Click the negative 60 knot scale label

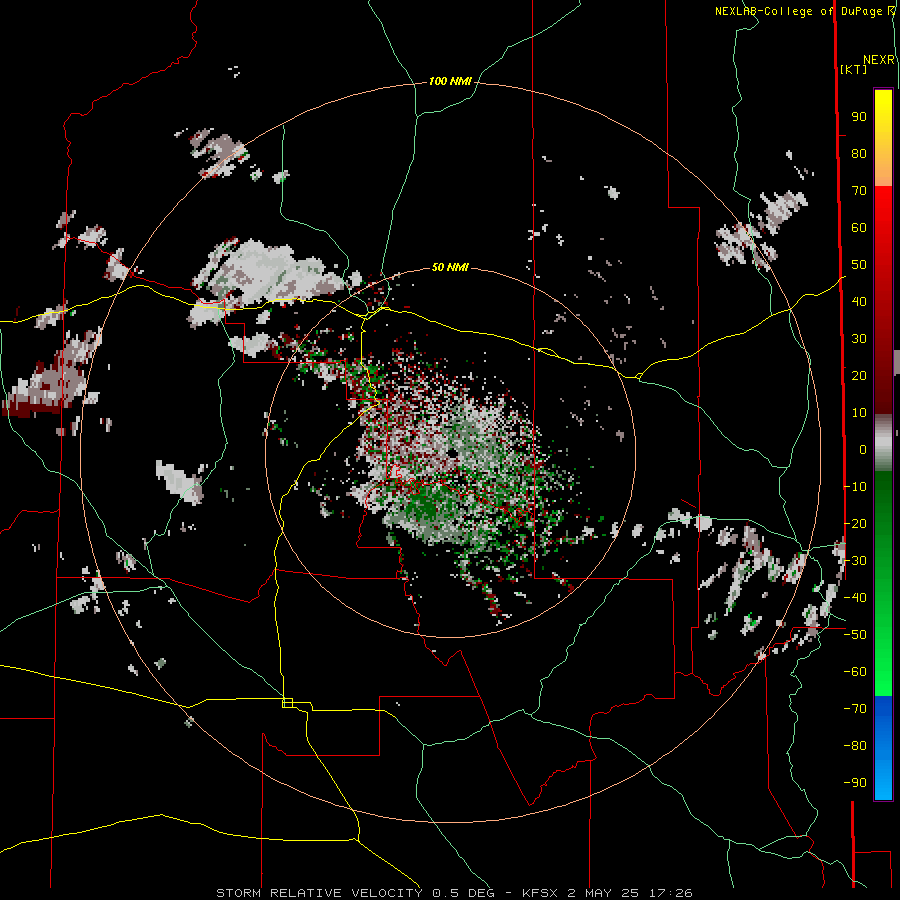[855, 672]
